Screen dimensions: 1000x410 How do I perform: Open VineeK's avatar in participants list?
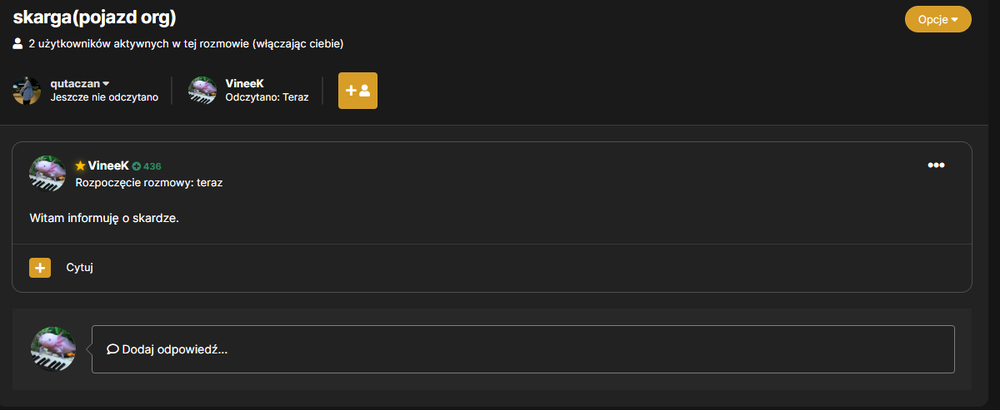(202, 91)
